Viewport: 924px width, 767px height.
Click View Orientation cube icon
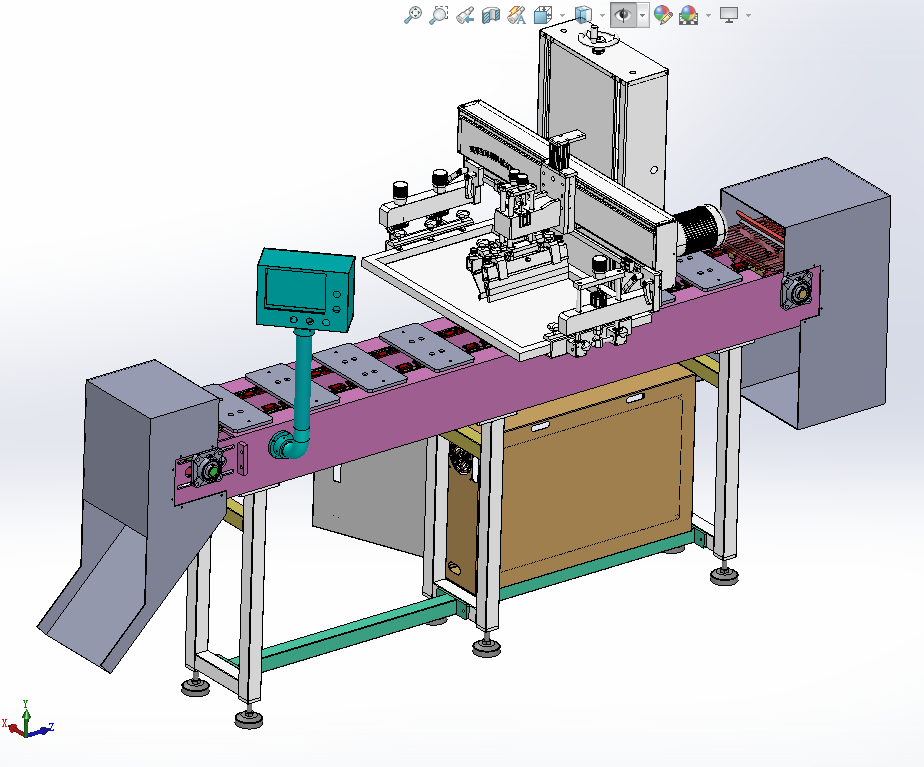543,15
